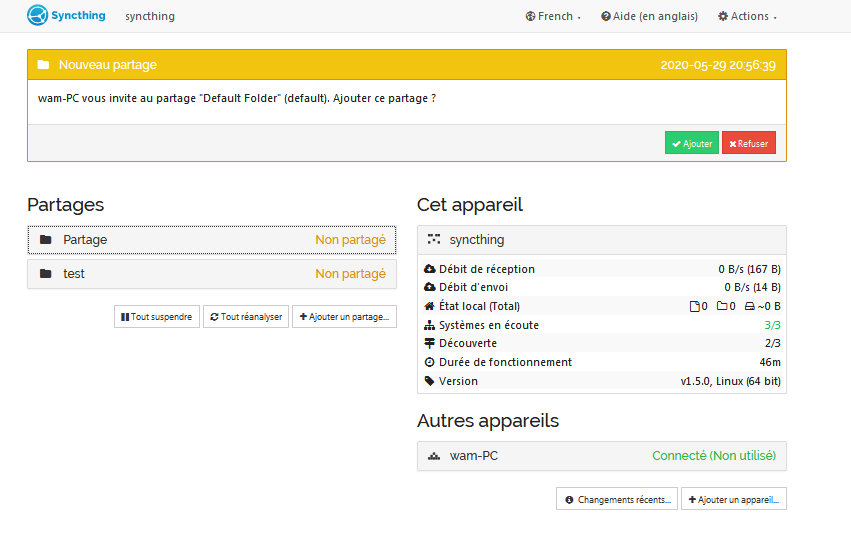This screenshot has width=851, height=533.
Task: Expand the Partage folder panel
Action: pyautogui.click(x=212, y=240)
